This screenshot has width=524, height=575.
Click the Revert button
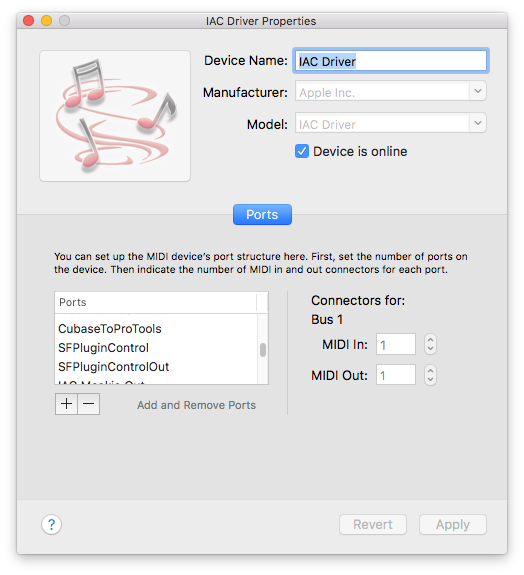373,524
